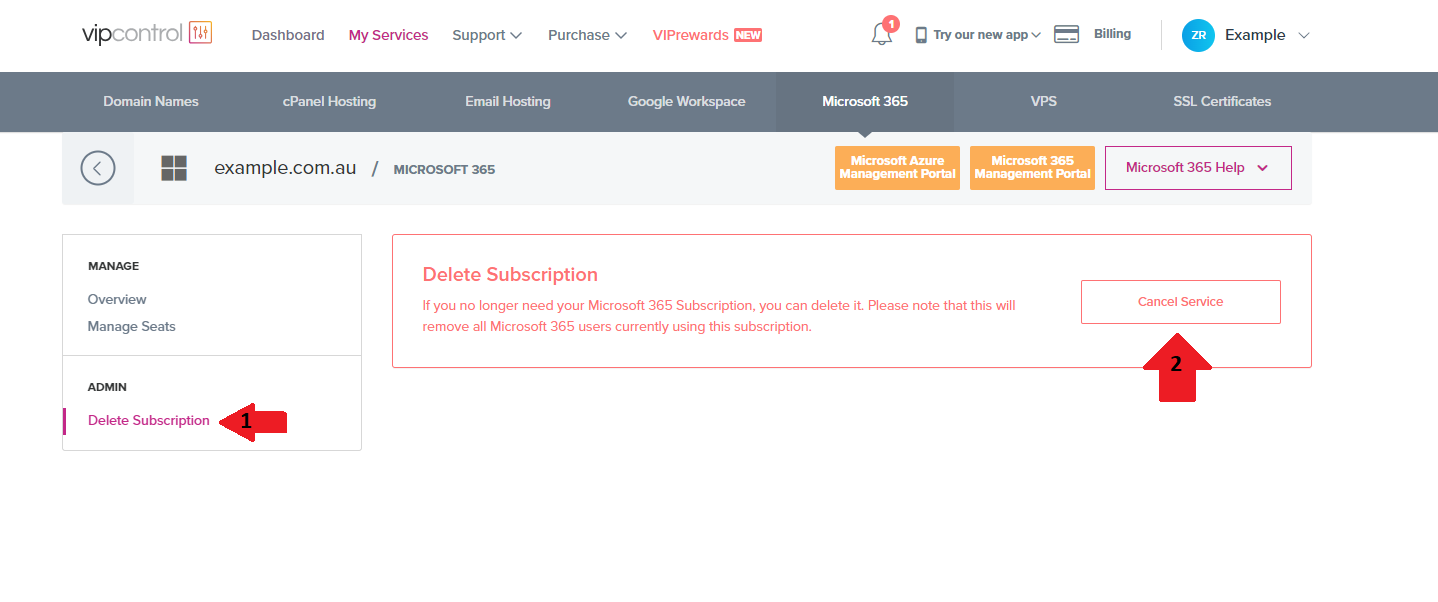Switch to cPanel Hosting tab
Viewport: 1438px width, 602px height.
[x=329, y=101]
